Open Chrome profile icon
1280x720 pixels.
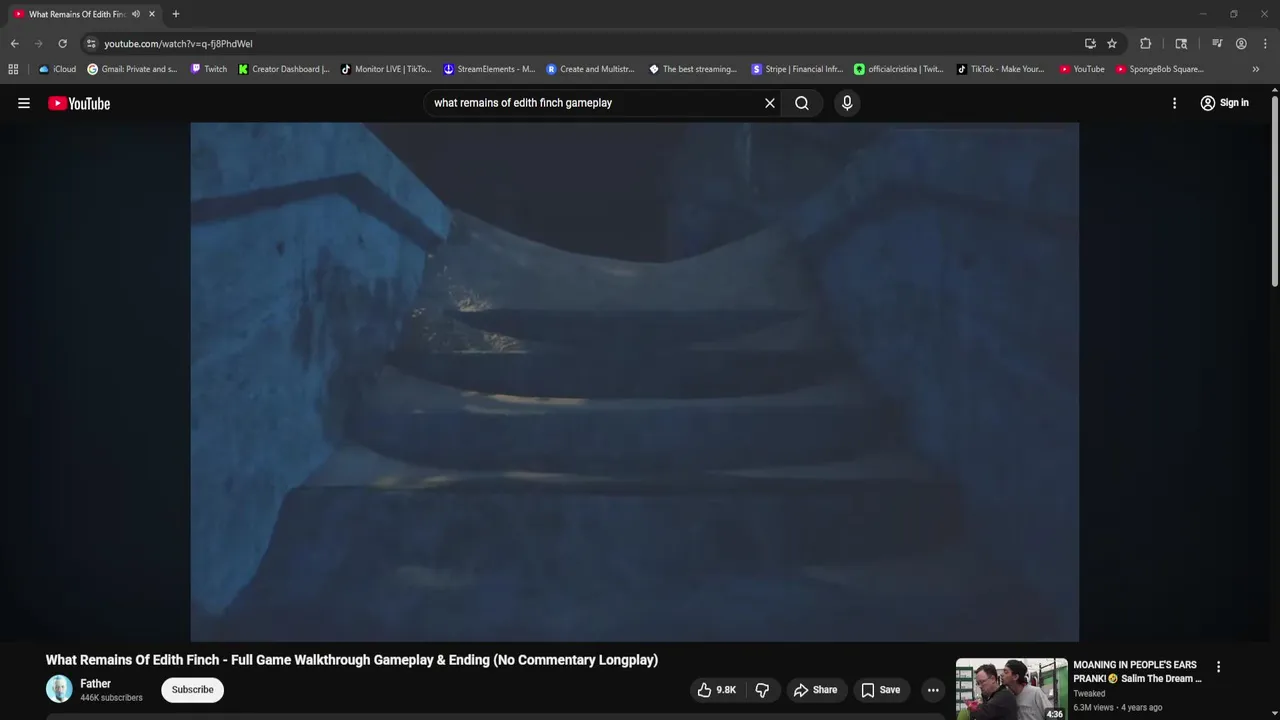1241,44
